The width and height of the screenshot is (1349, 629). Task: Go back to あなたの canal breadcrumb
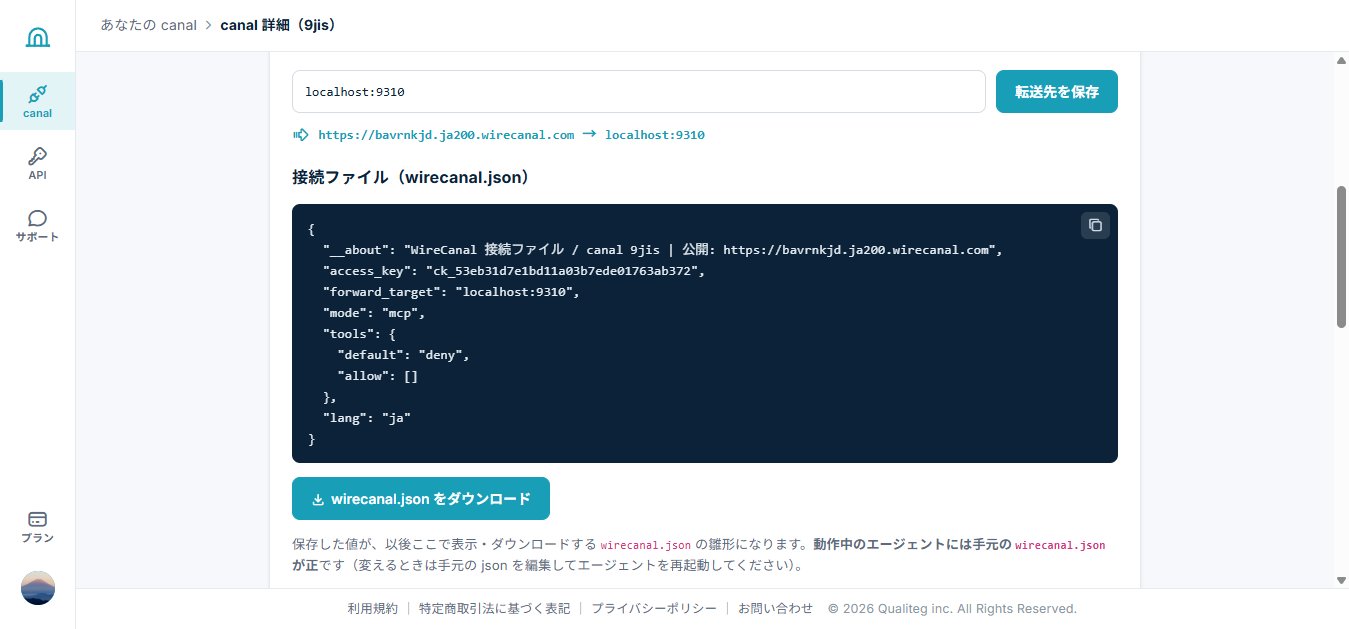pos(148,25)
